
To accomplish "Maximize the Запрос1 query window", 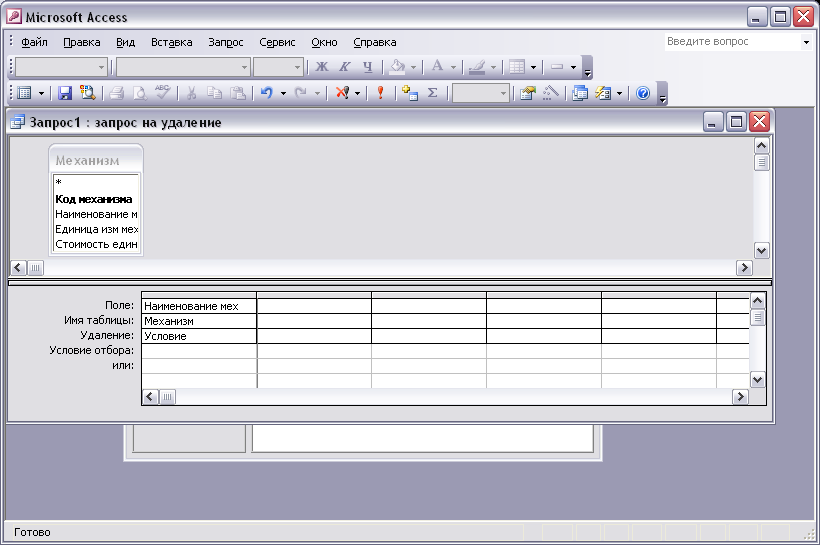I will pyautogui.click(x=736, y=122).
